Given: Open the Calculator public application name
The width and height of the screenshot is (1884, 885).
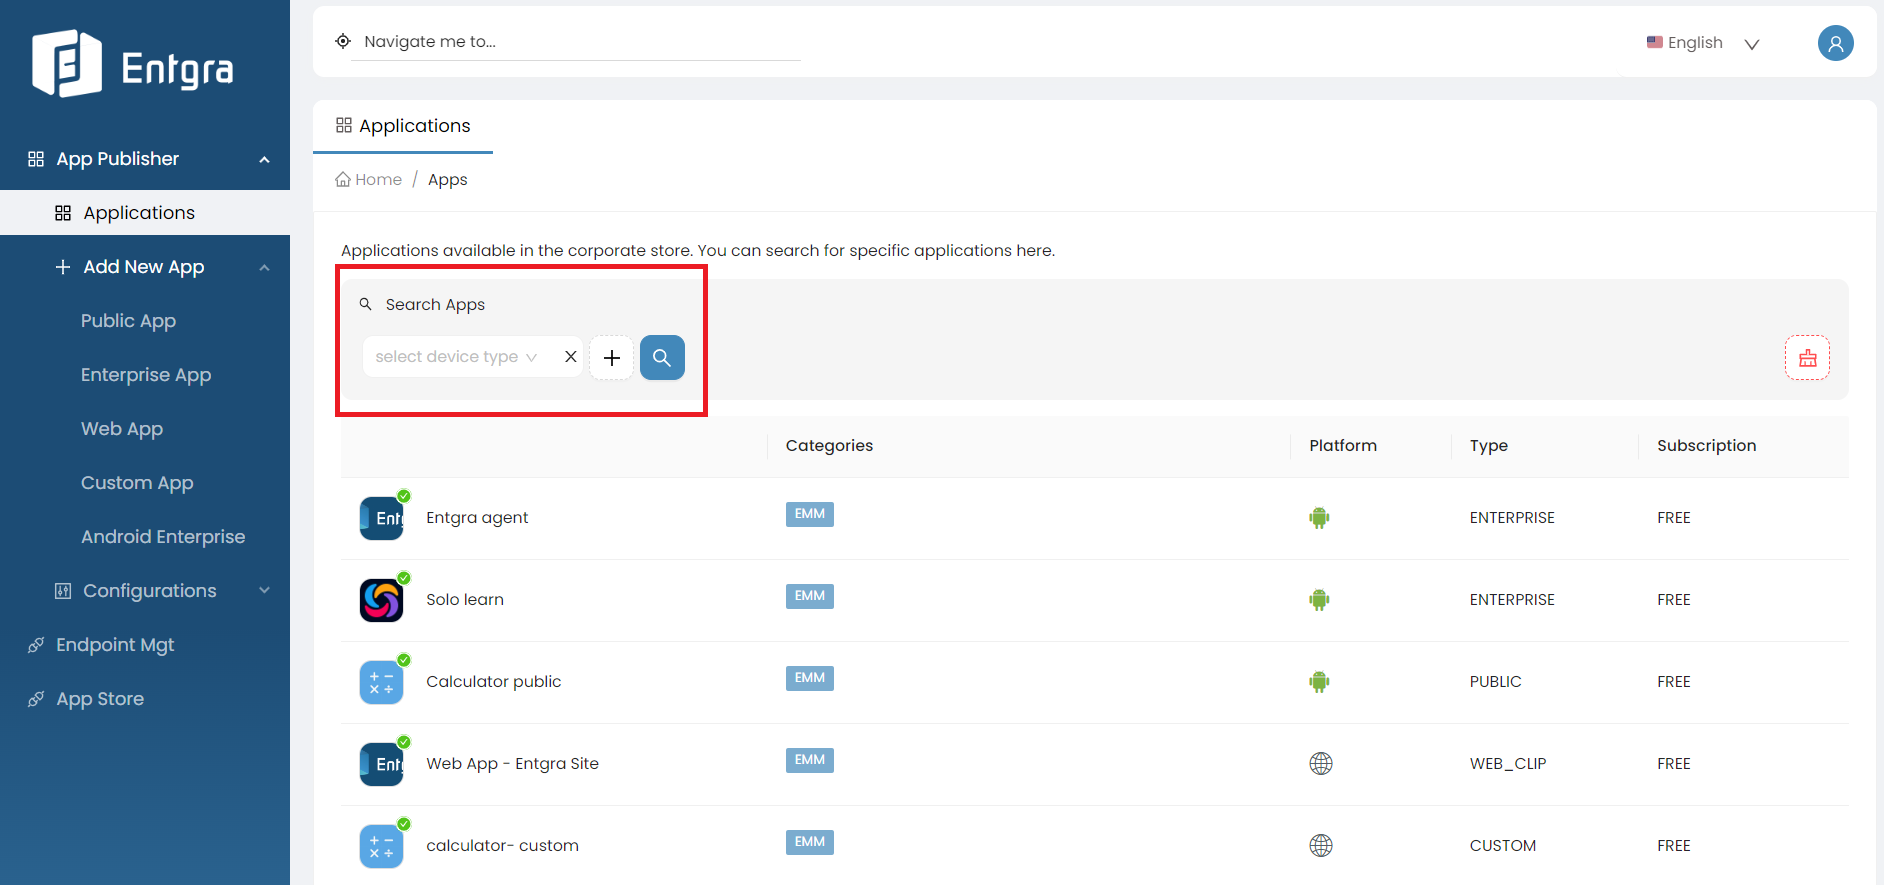Looking at the screenshot, I should click(494, 682).
